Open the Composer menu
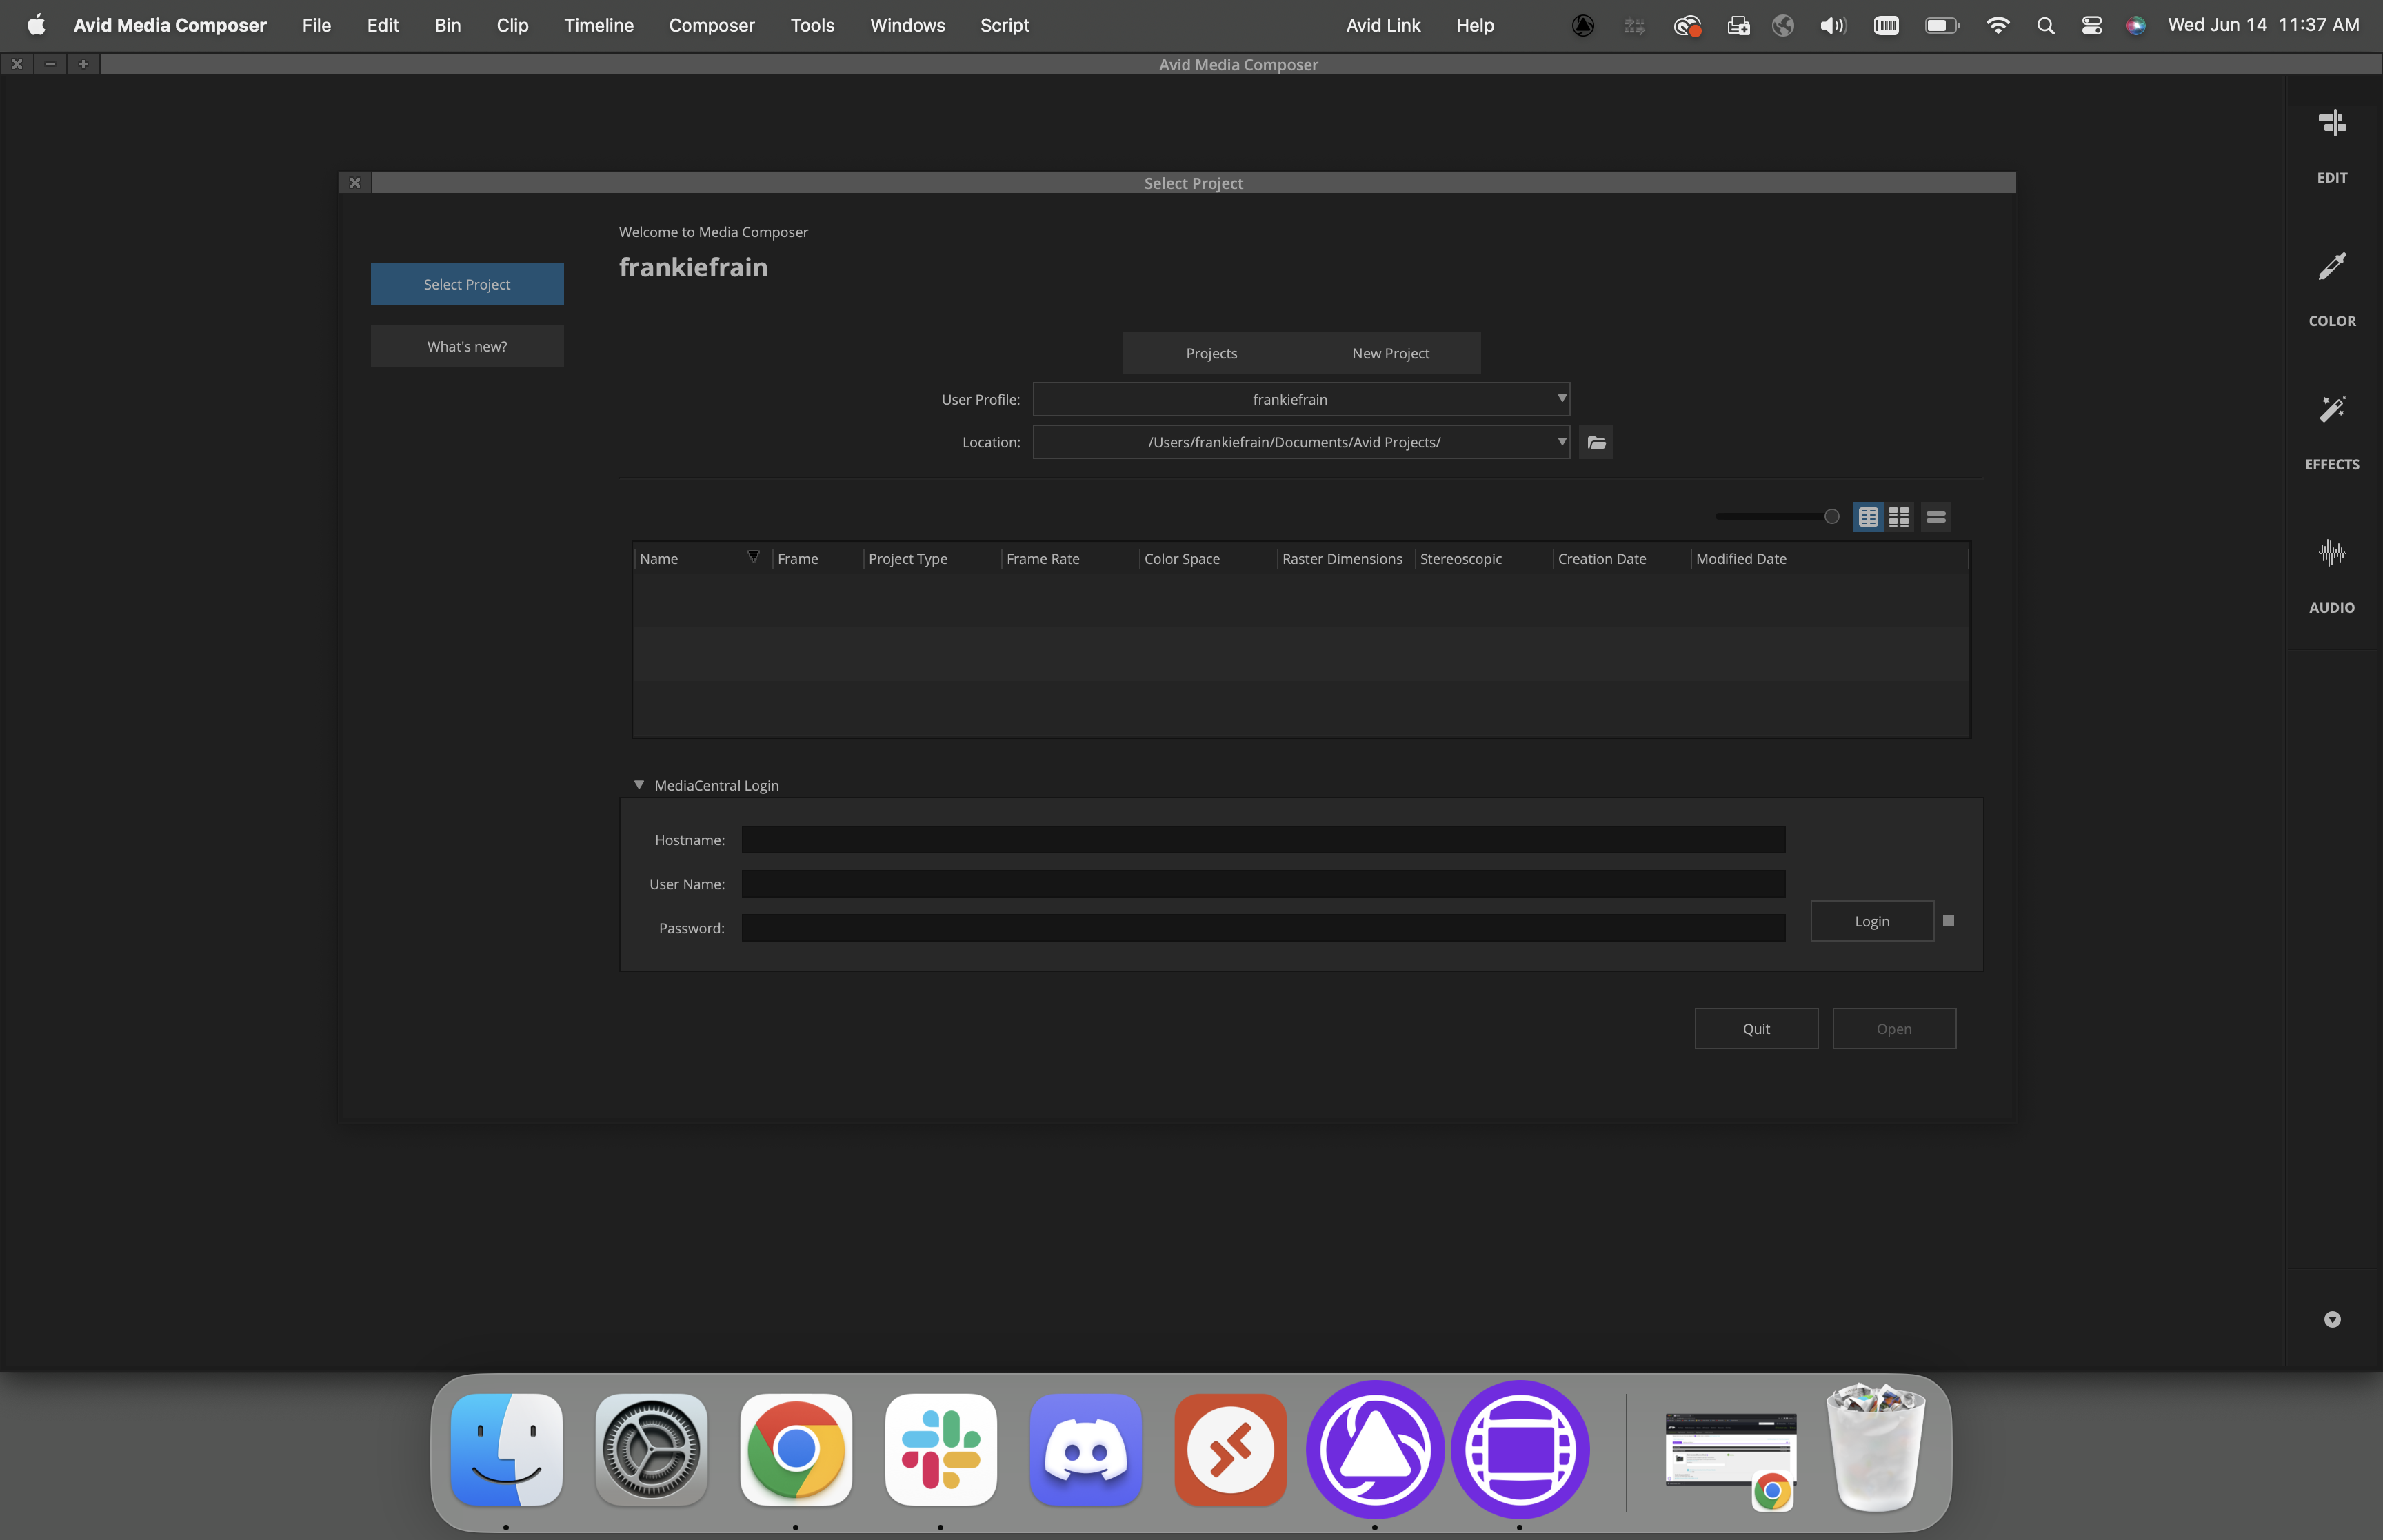Screen dimensions: 2383x1540 click(711, 25)
